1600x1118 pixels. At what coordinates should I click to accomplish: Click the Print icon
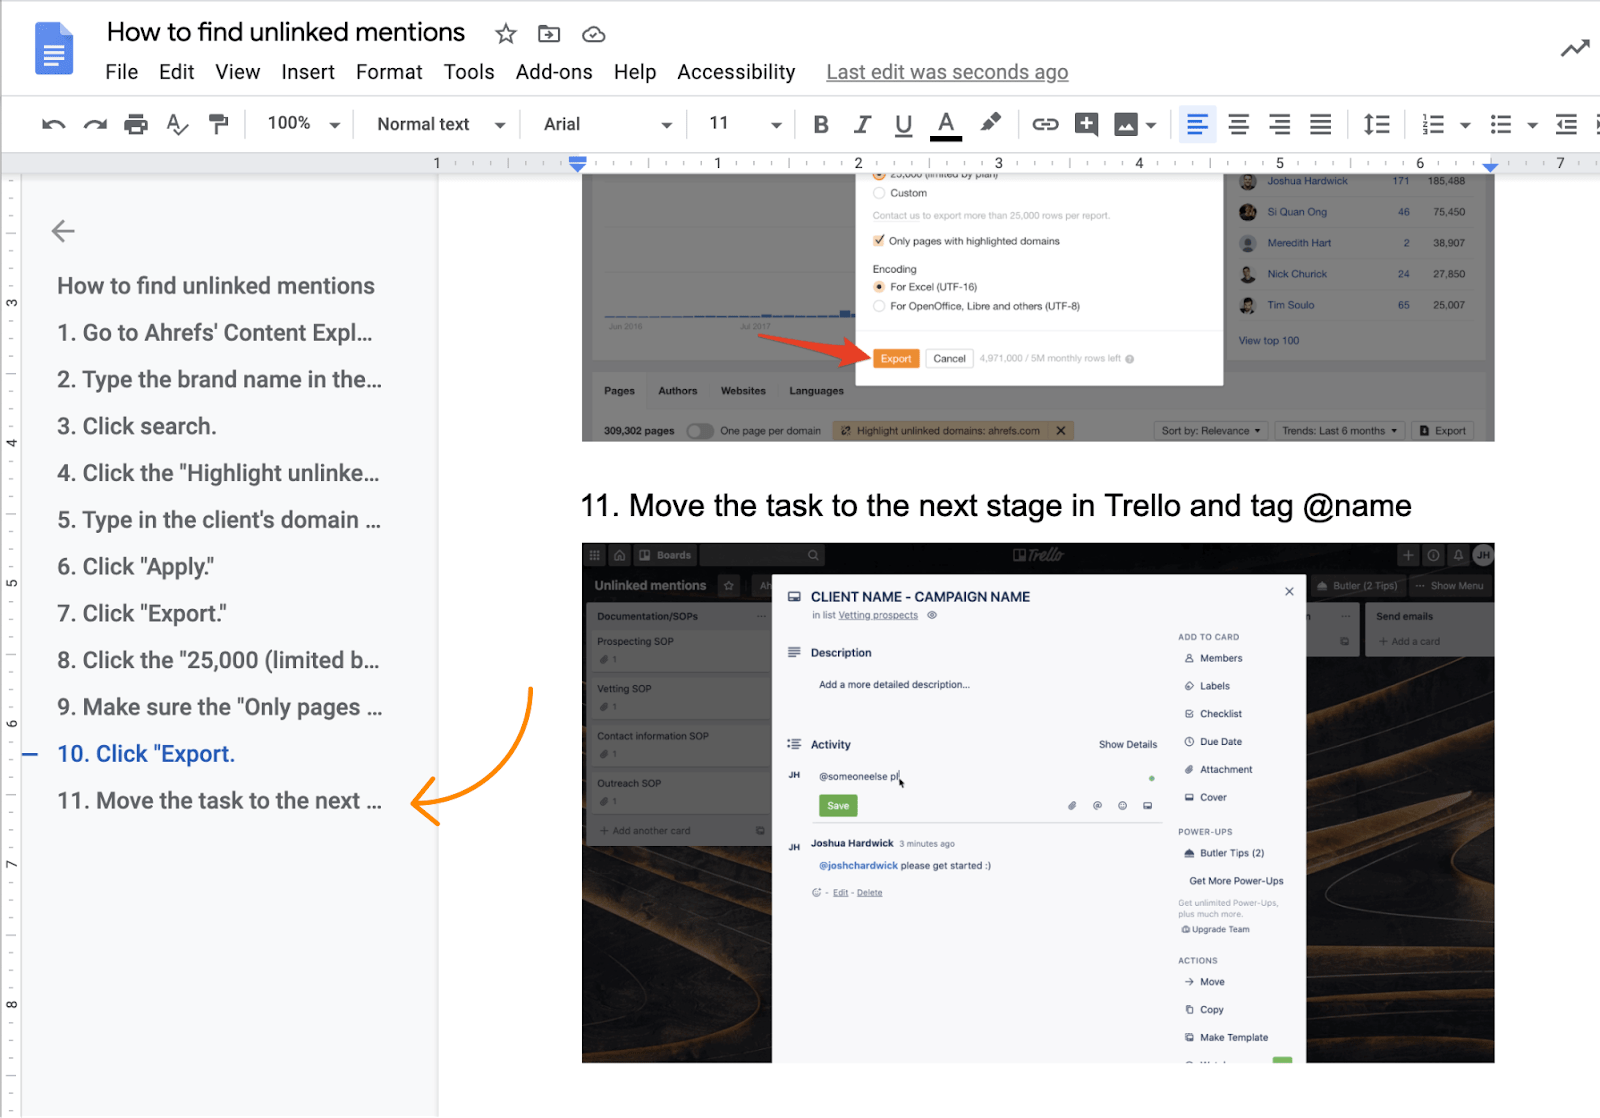[136, 124]
